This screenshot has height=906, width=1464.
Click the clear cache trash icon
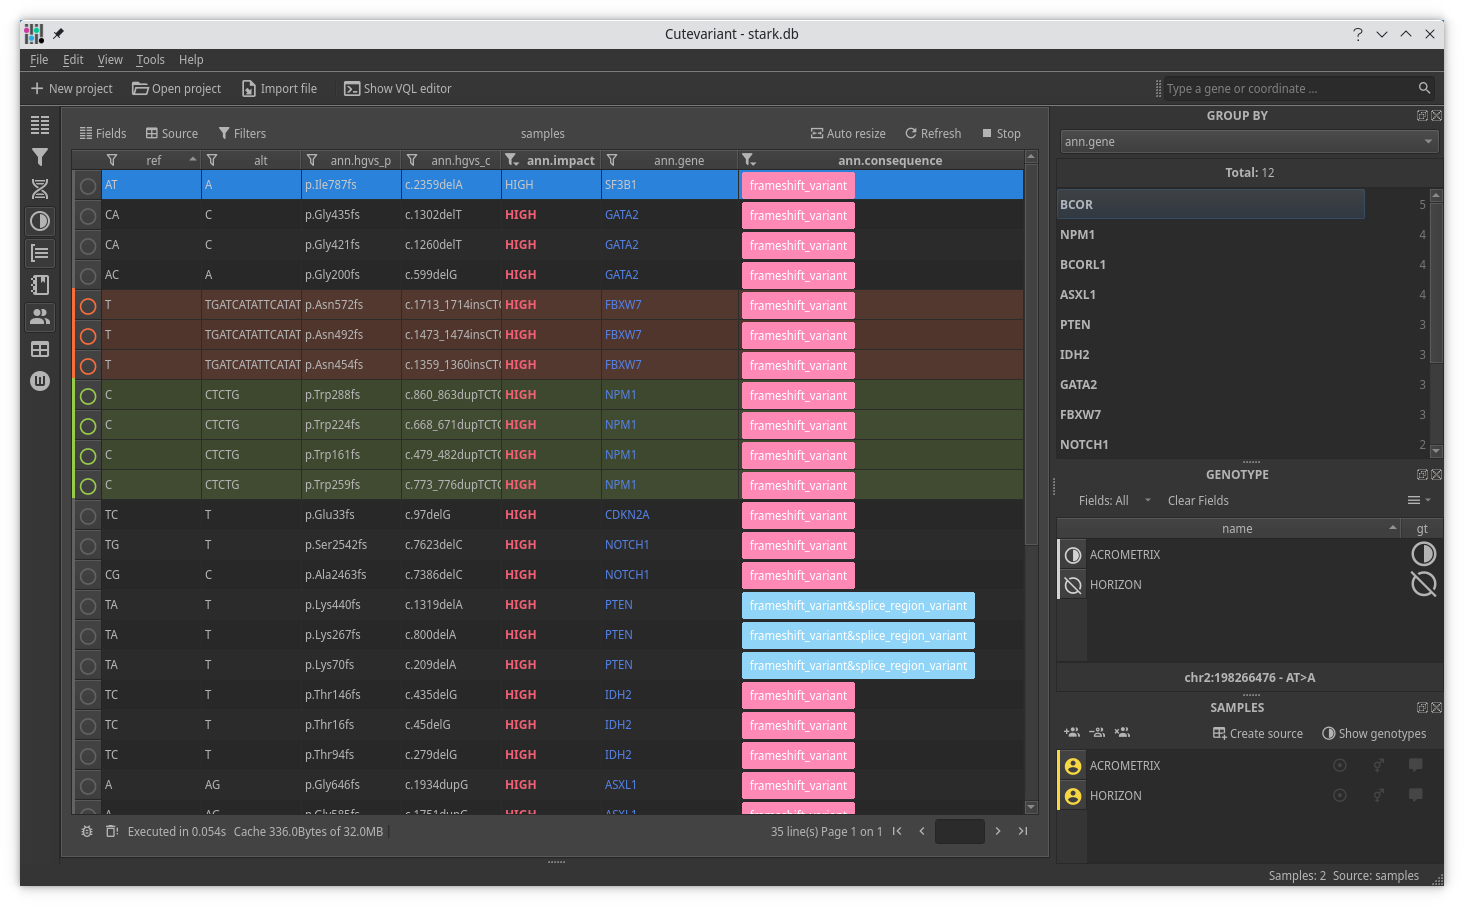(112, 831)
